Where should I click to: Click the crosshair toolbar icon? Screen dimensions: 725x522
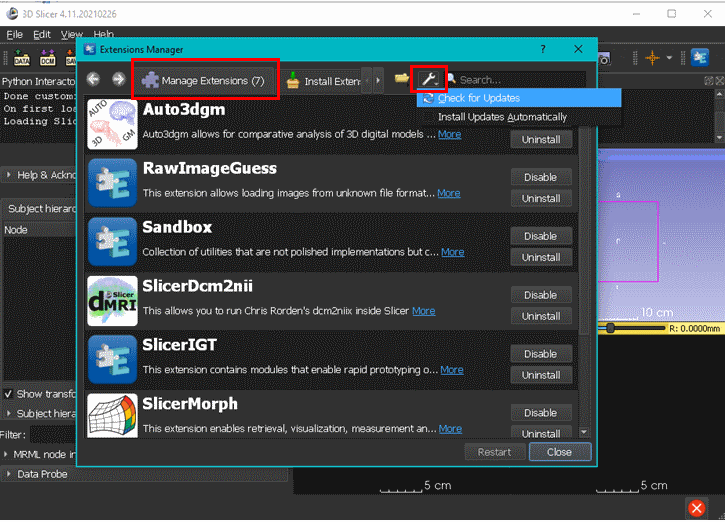pos(652,58)
